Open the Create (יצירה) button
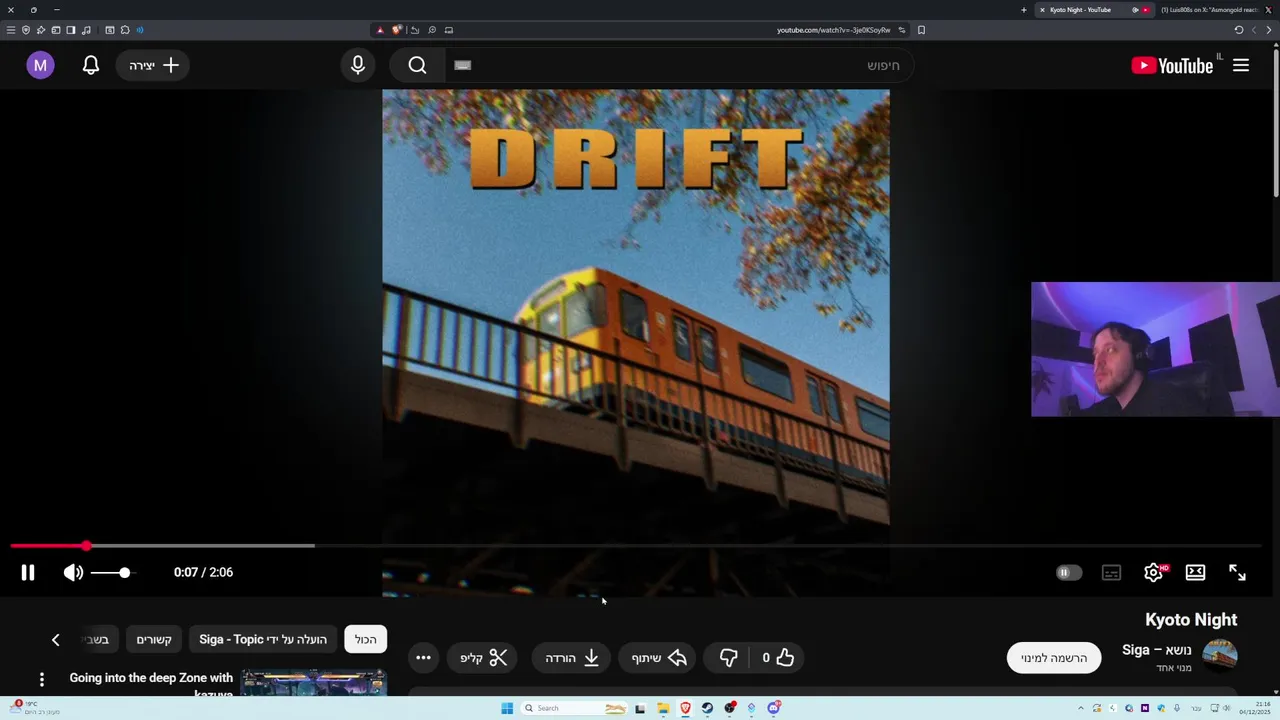Viewport: 1280px width, 720px height. (153, 65)
